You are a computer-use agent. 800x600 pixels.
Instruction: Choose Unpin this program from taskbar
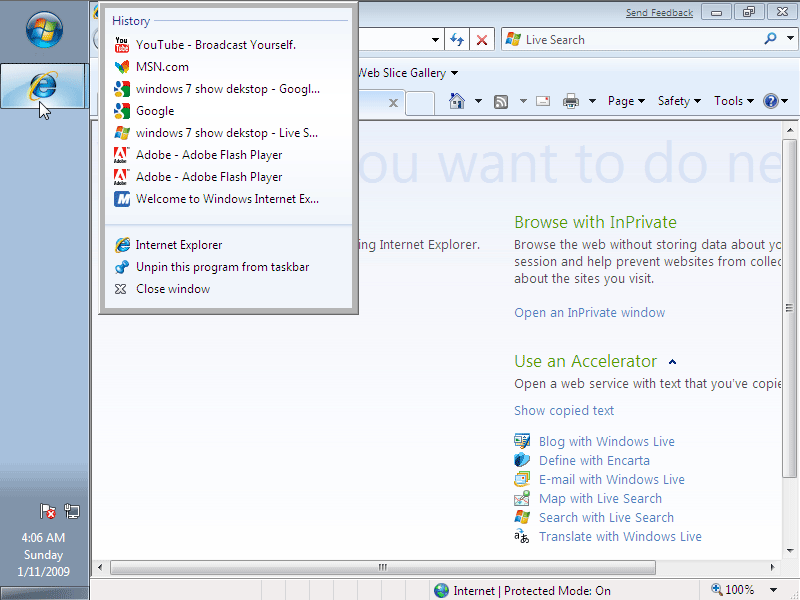(x=222, y=267)
